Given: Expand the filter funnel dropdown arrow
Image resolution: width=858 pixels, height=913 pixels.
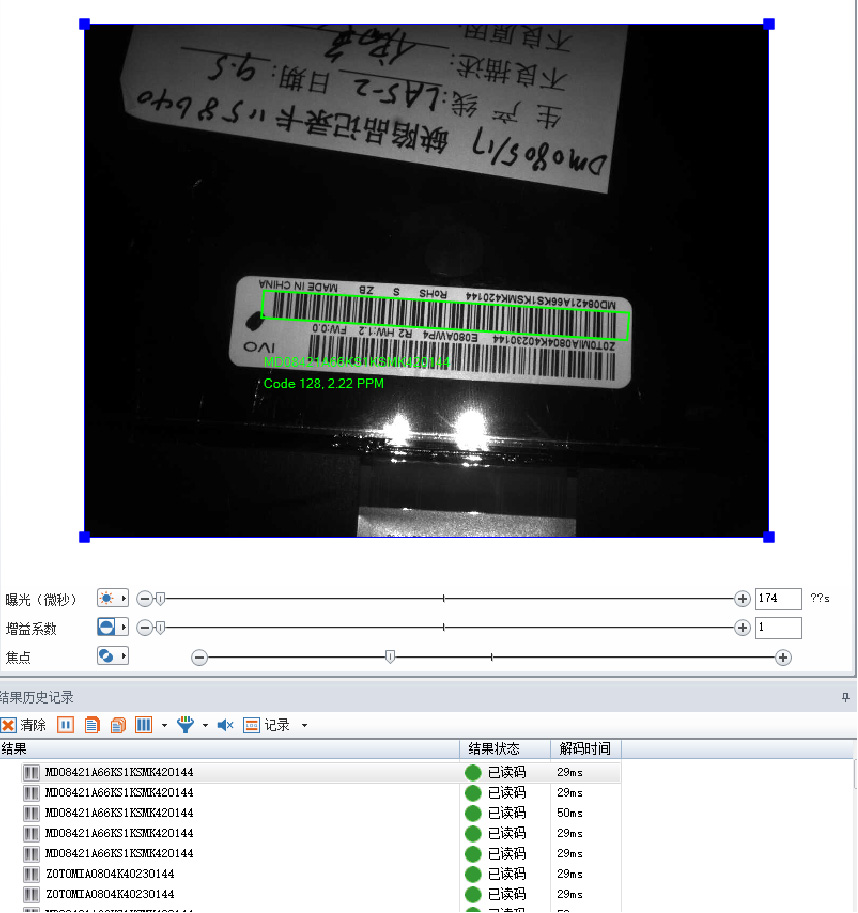Looking at the screenshot, I should click(205, 726).
